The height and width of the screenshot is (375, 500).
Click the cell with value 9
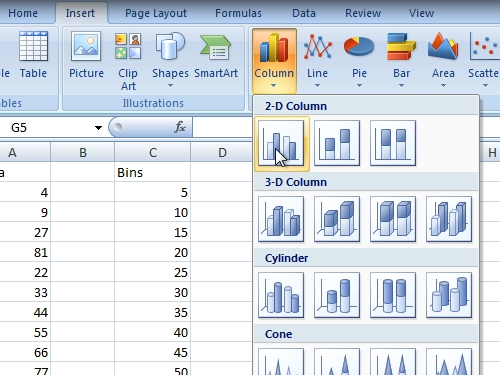(x=25, y=212)
